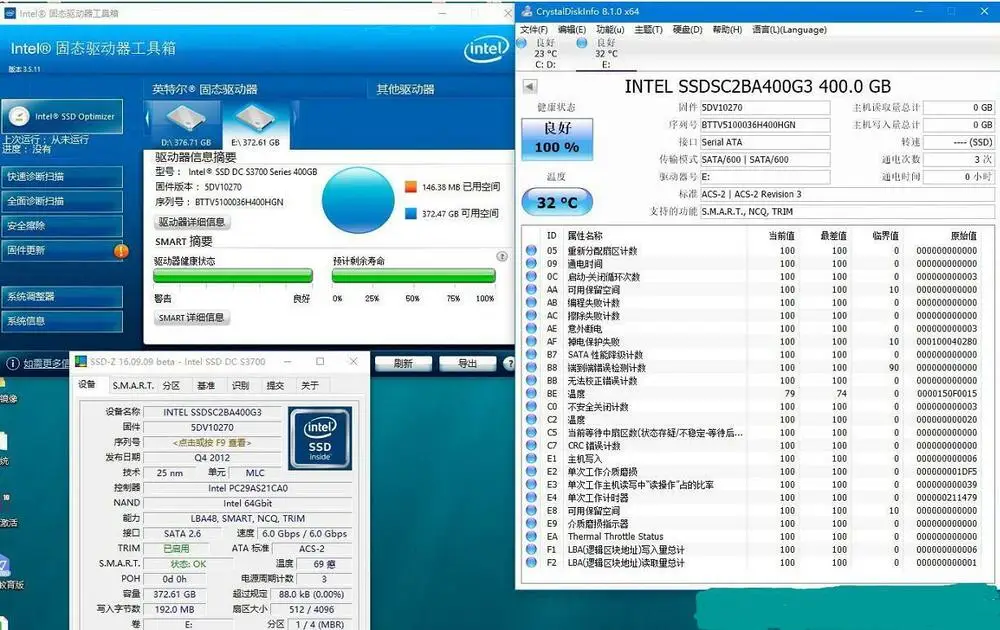
Task: Click the CrystalDiskInfo back arrow disk button
Action: 529,87
